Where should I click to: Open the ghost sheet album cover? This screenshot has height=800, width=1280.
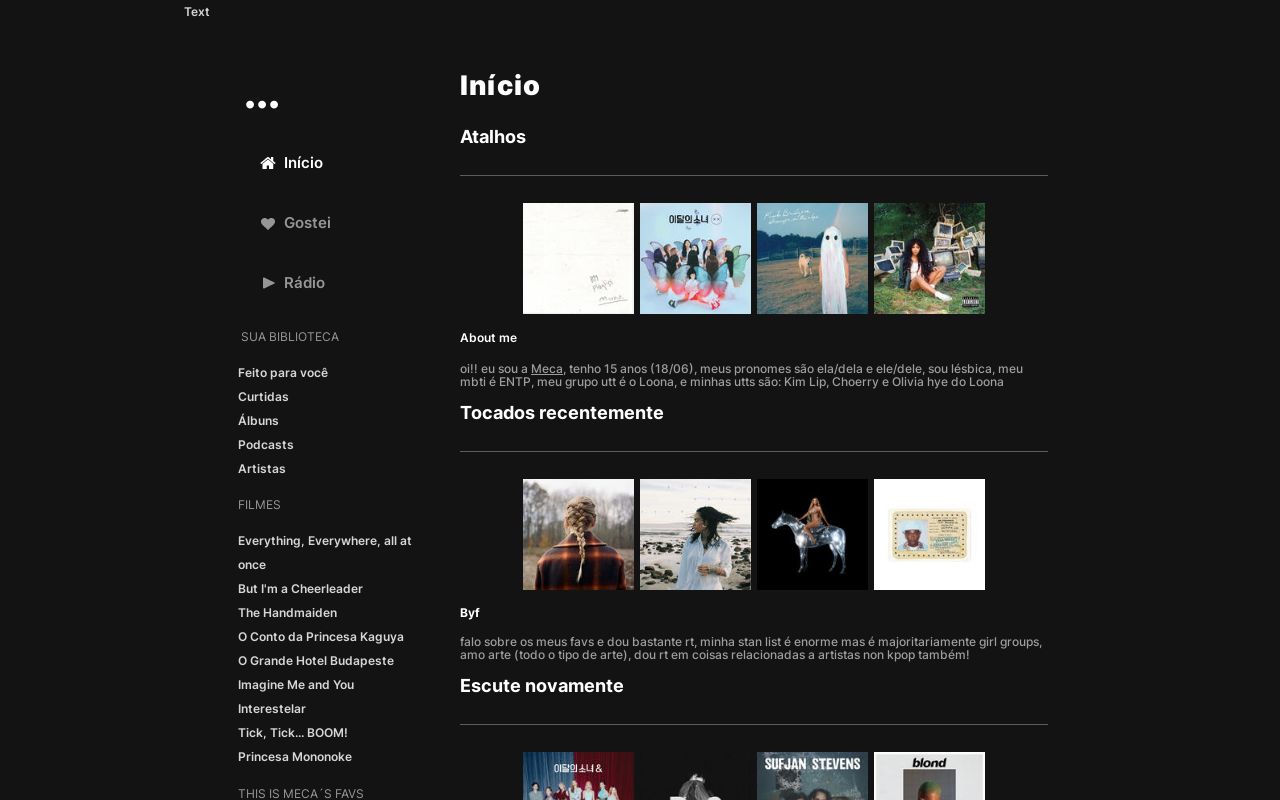(x=812, y=259)
